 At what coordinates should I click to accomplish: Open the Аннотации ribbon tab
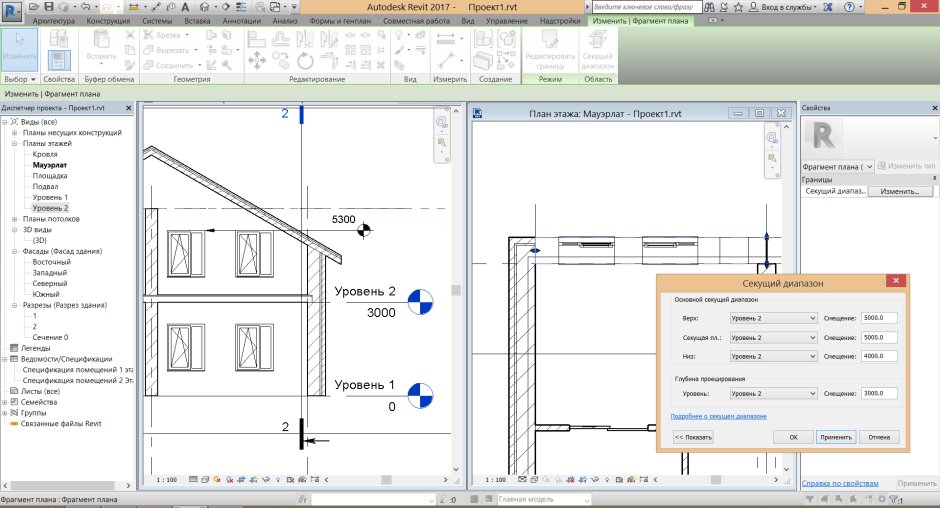coord(241,21)
